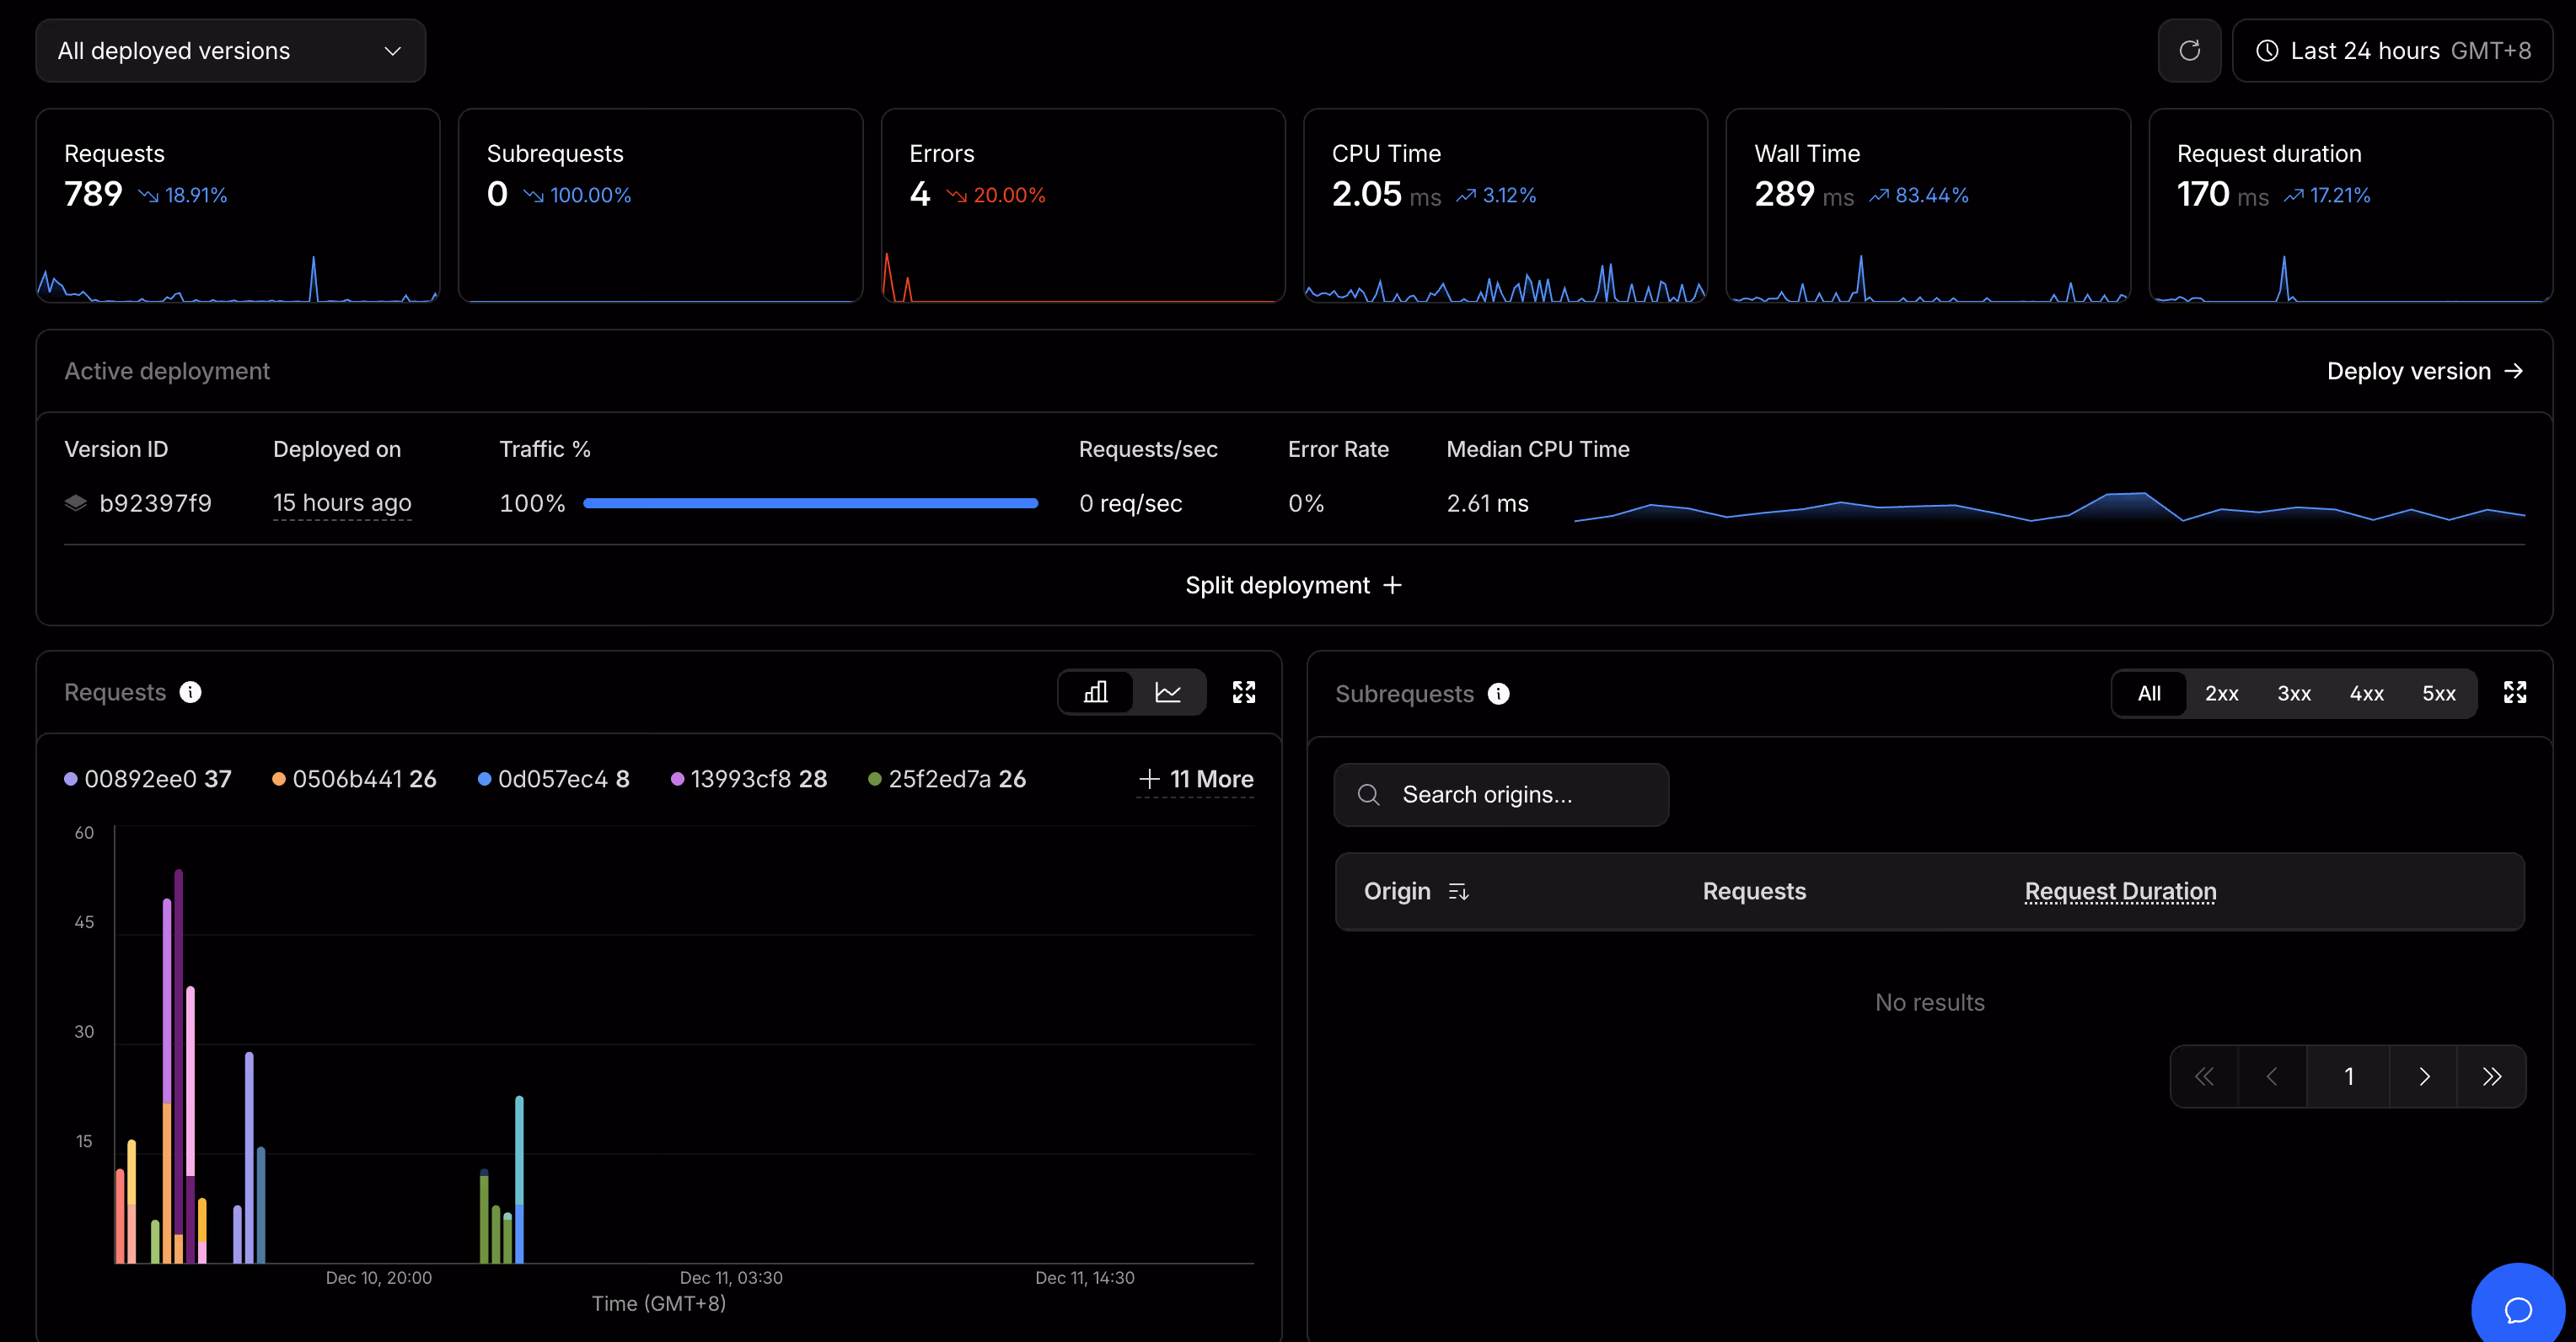Switch Requests chart to line view
Viewport: 2576px width, 1342px height.
pos(1168,692)
